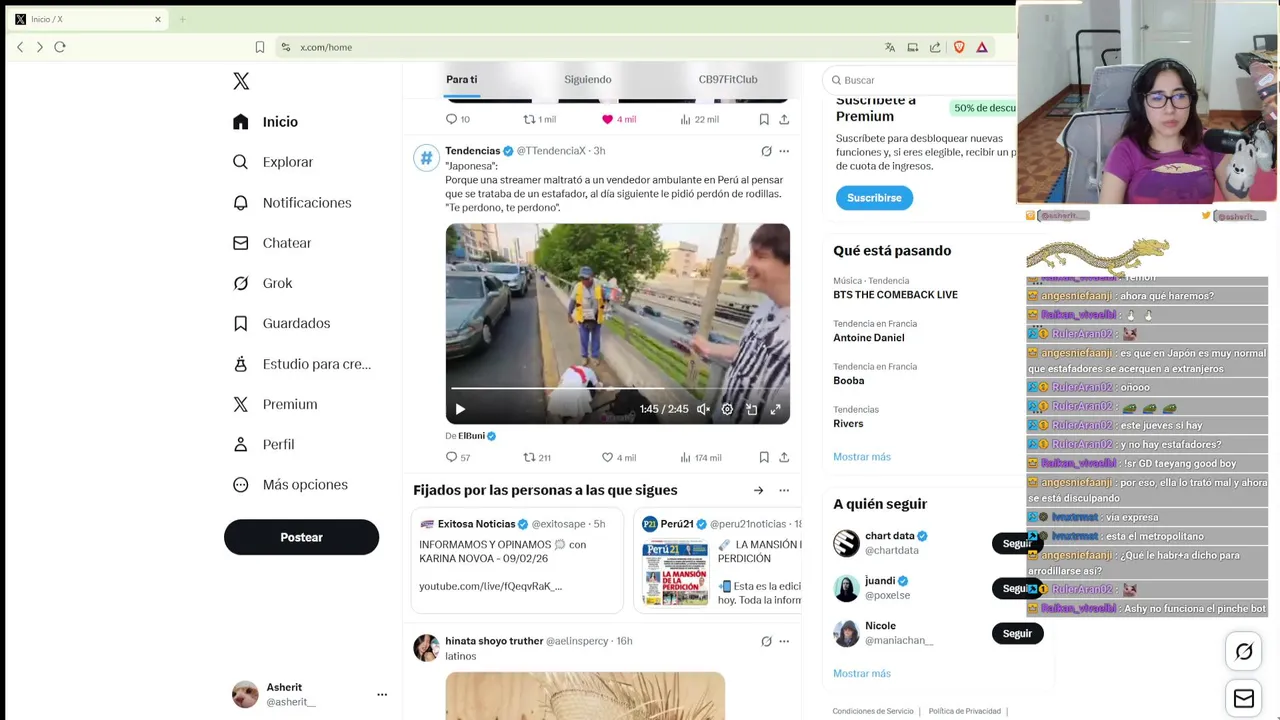
Task: Open Notificaciones in sidebar
Action: pyautogui.click(x=292, y=203)
